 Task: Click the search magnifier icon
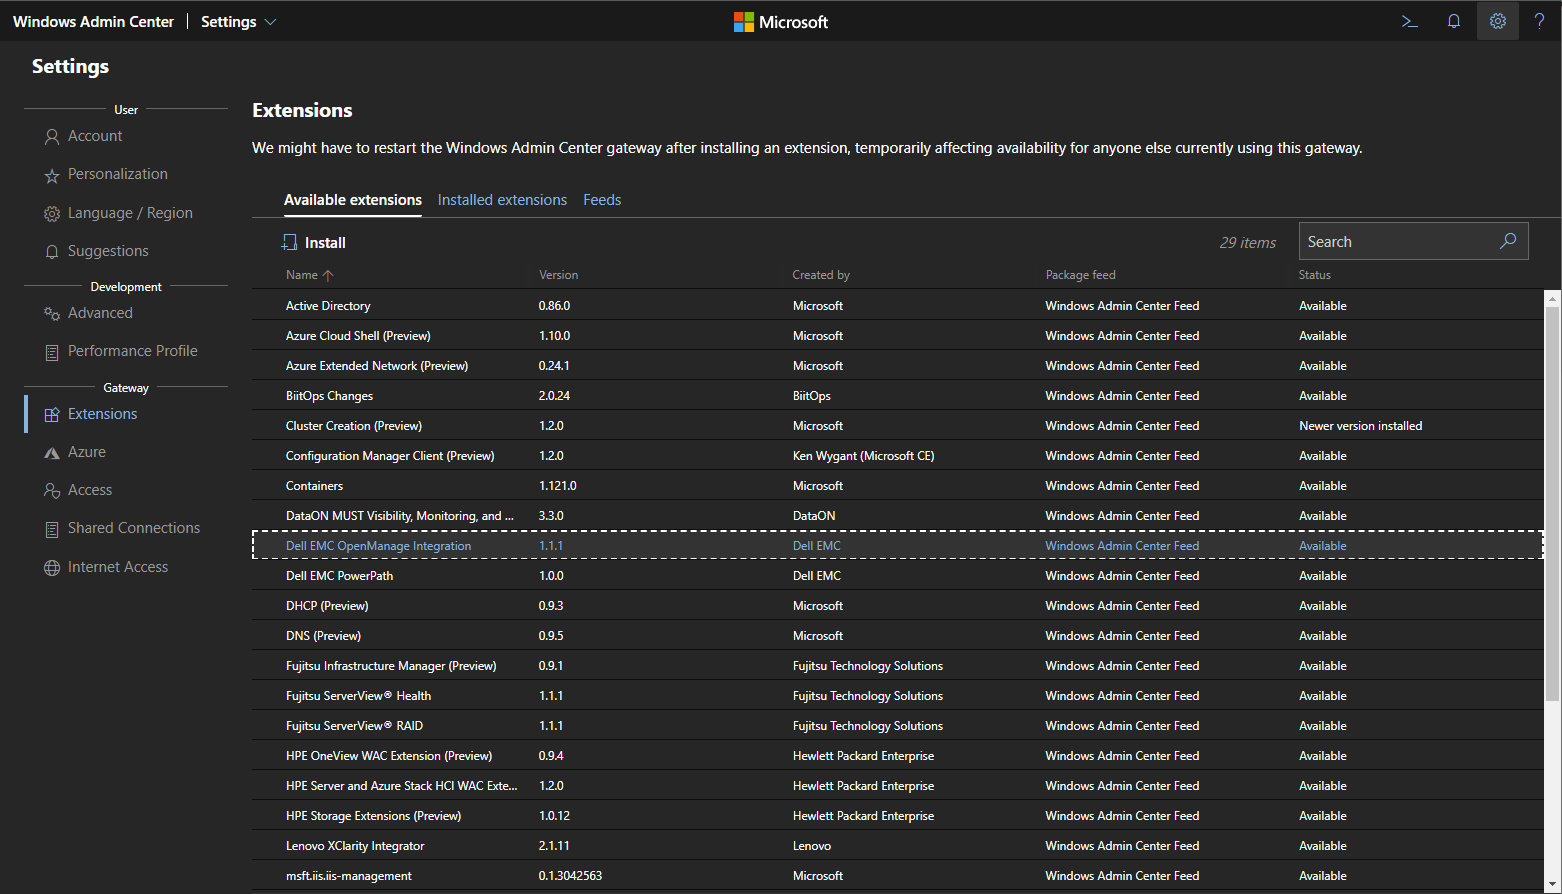[x=1508, y=241]
